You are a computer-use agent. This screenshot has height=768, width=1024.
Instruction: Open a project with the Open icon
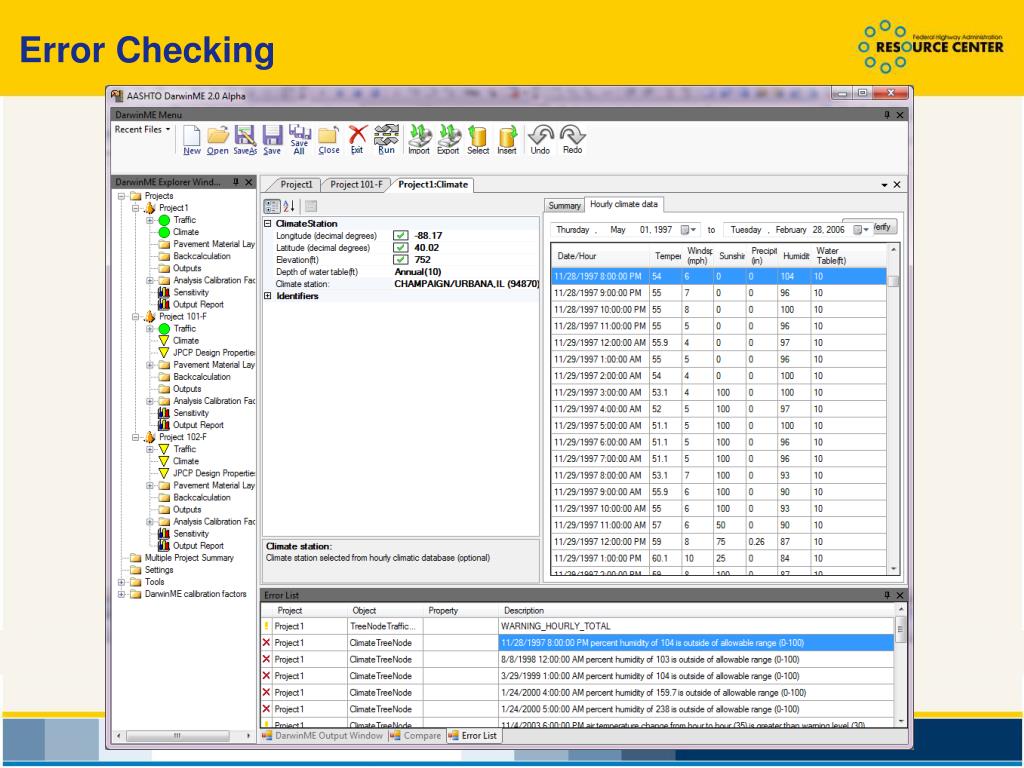pos(219,140)
